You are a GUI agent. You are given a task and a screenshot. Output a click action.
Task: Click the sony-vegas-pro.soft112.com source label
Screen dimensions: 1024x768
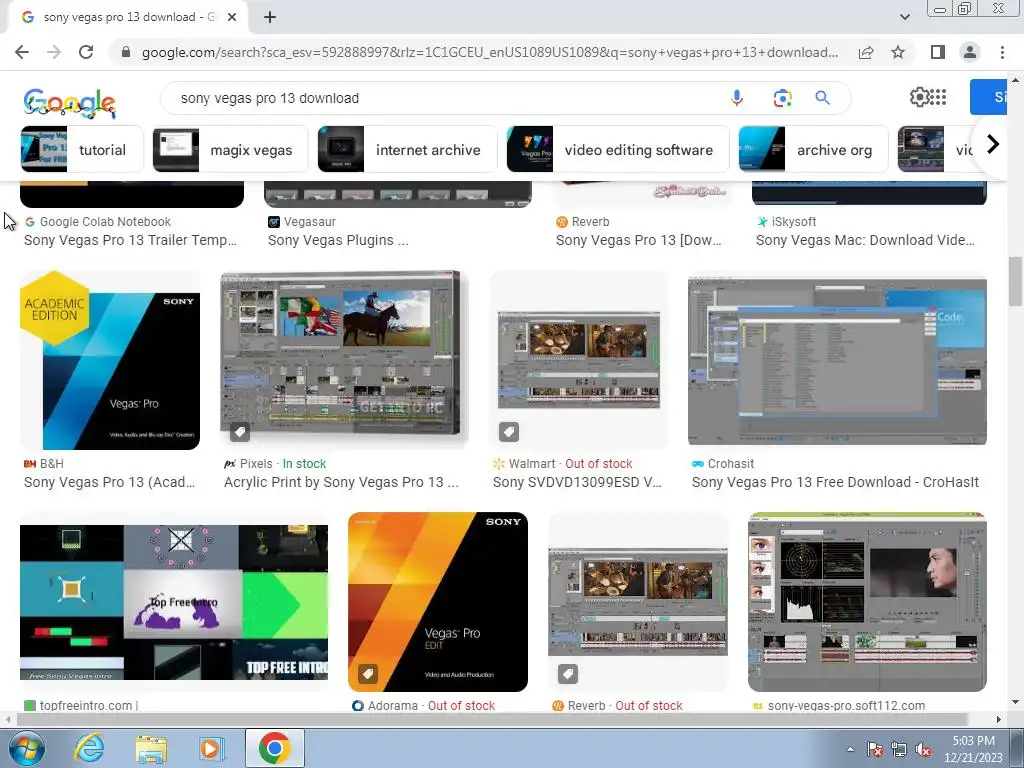point(846,705)
